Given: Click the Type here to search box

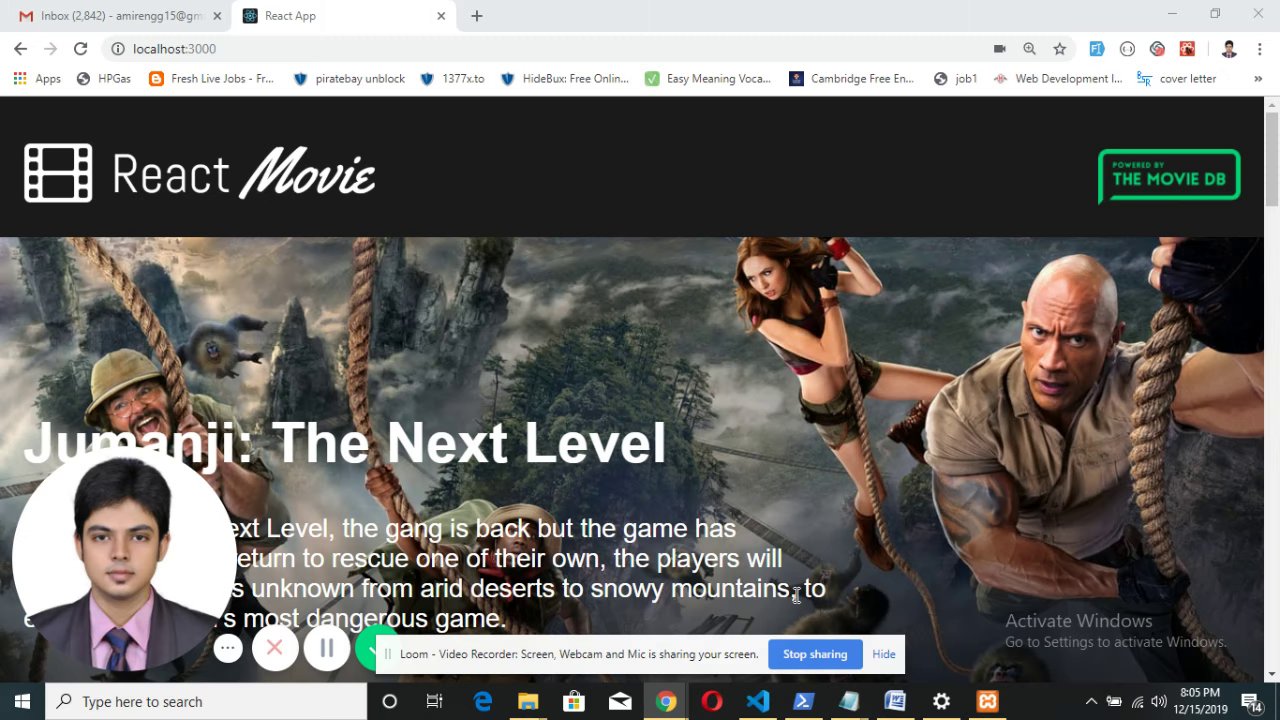Looking at the screenshot, I should click(x=206, y=701).
